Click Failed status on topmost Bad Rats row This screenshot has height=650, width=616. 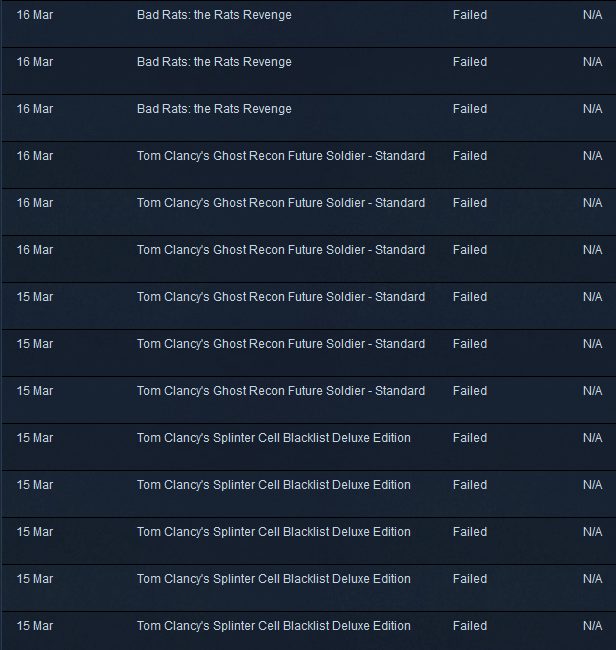pos(470,15)
